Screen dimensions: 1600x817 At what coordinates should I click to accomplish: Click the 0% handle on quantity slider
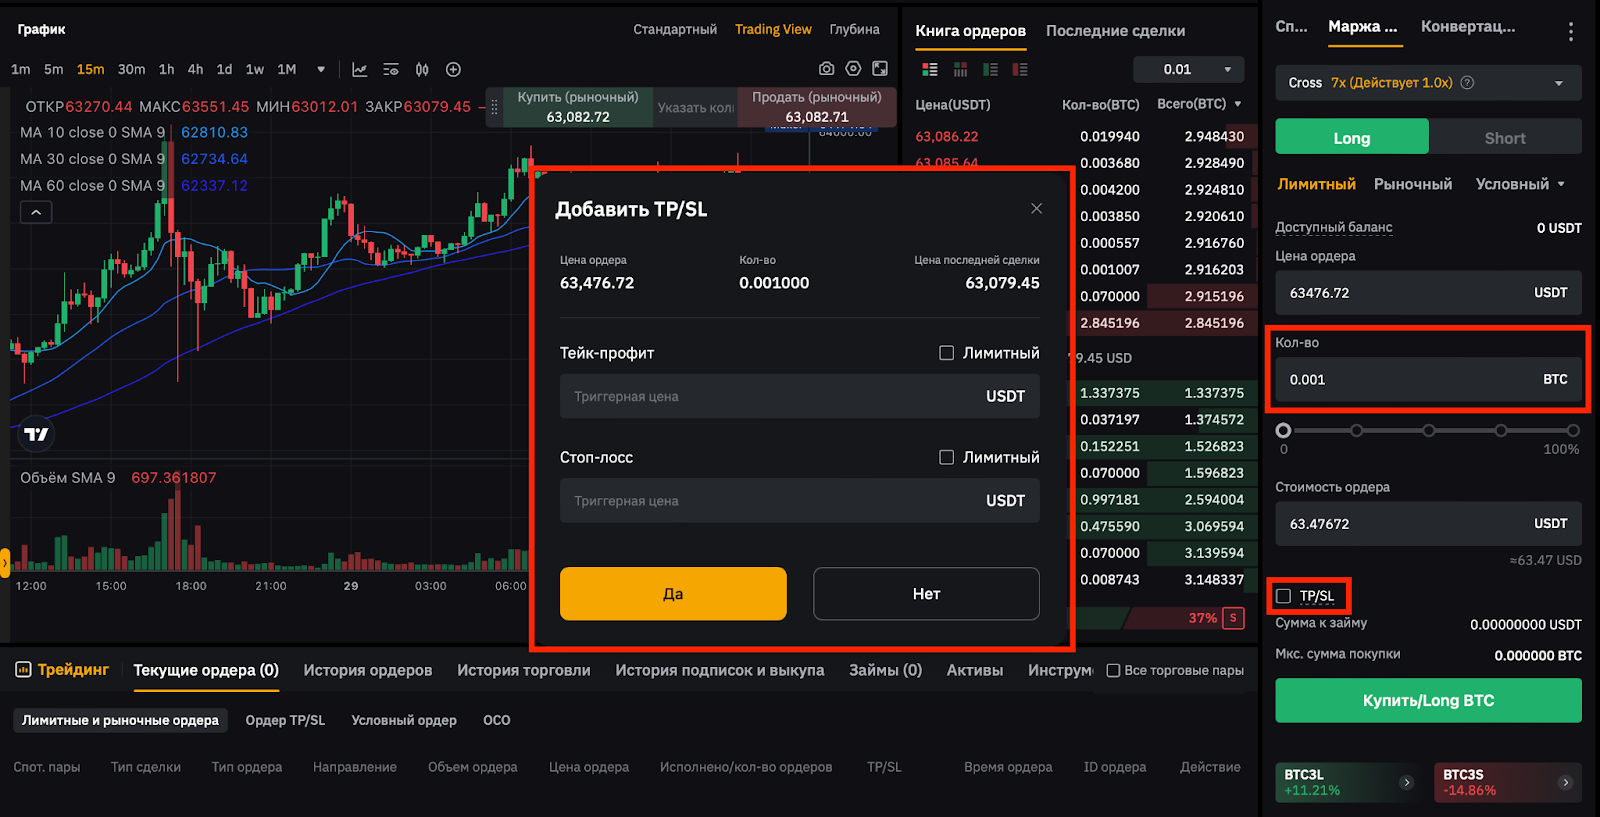pyautogui.click(x=1283, y=430)
